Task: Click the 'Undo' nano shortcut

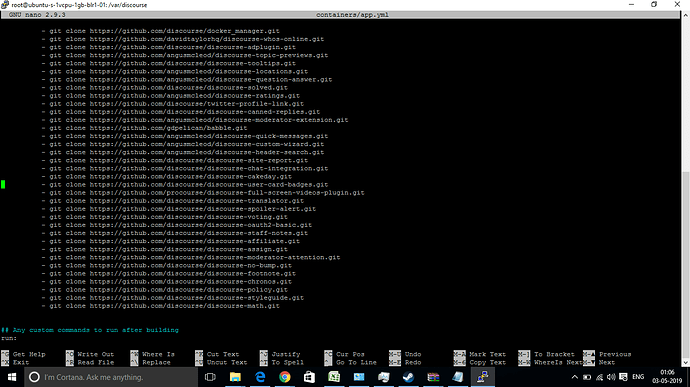Action: point(405,354)
